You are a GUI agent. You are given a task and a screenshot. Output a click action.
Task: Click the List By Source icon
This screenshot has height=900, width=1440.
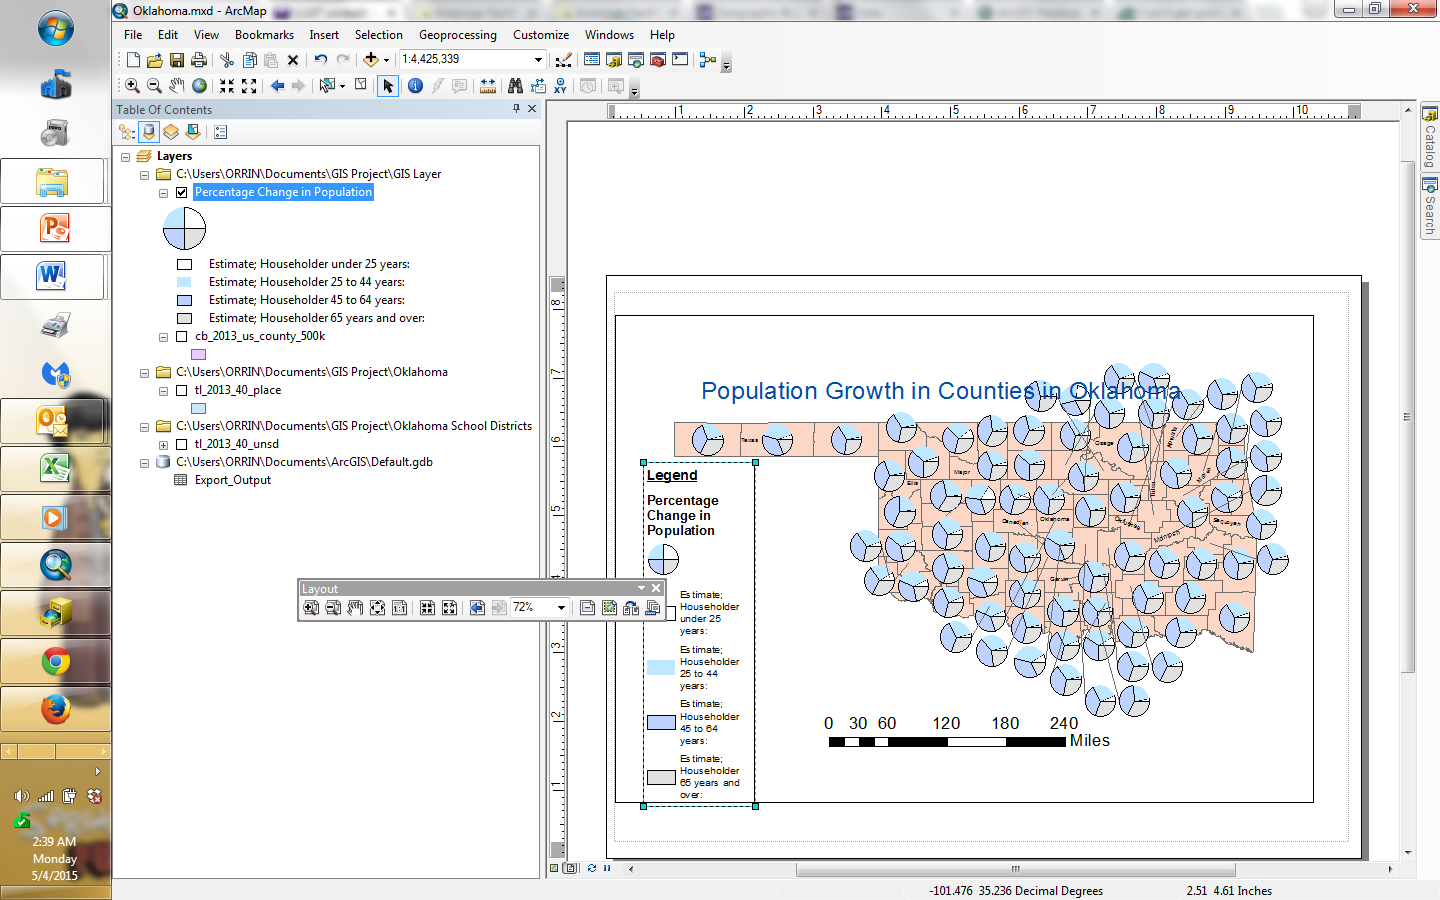point(149,132)
